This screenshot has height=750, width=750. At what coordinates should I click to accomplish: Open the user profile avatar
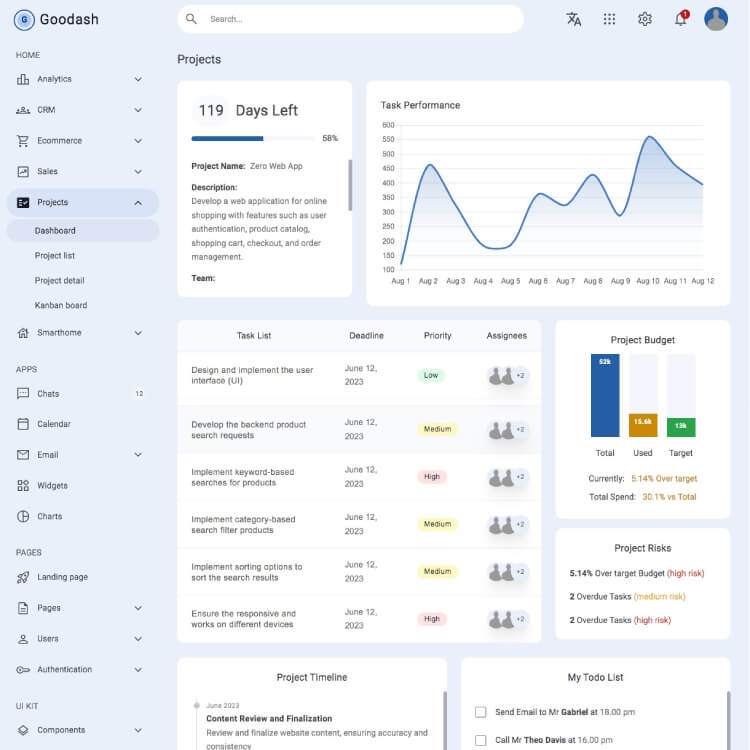716,19
